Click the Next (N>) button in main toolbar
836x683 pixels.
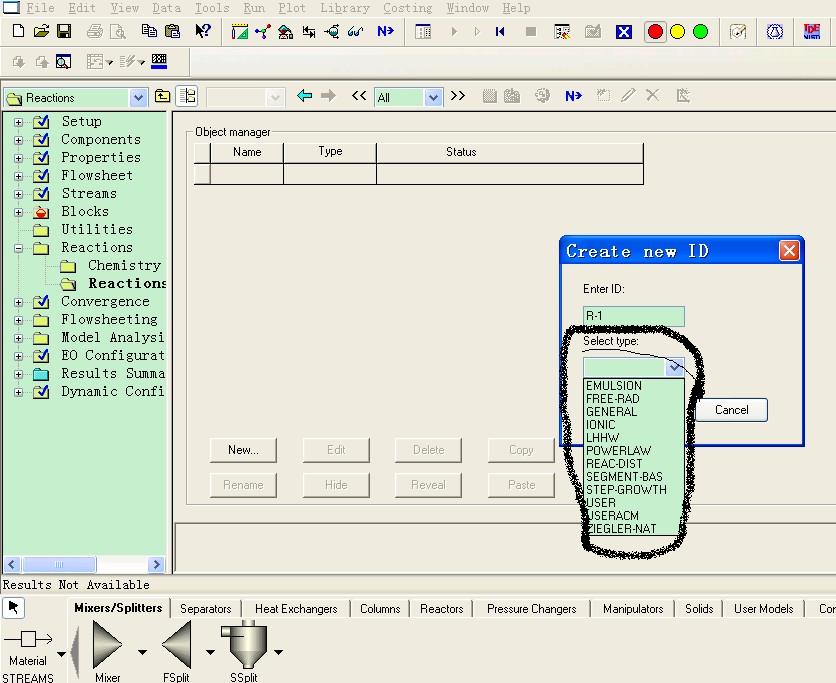tap(385, 32)
